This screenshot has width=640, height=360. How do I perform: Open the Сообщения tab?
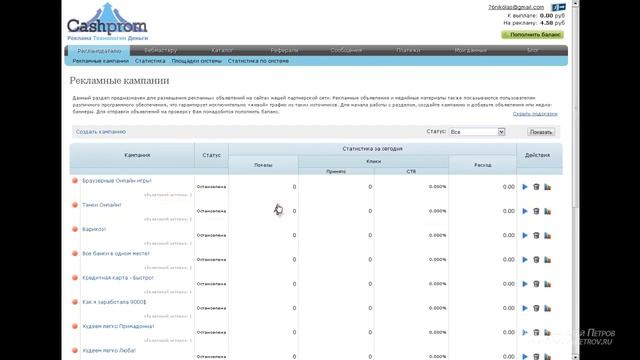(346, 50)
